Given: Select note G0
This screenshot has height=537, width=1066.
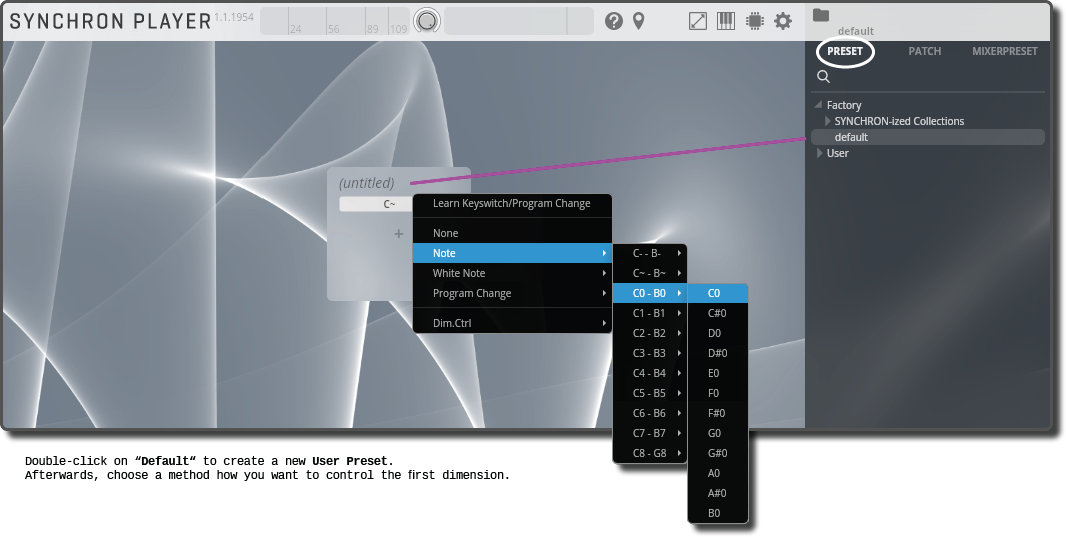Looking at the screenshot, I should [718, 433].
